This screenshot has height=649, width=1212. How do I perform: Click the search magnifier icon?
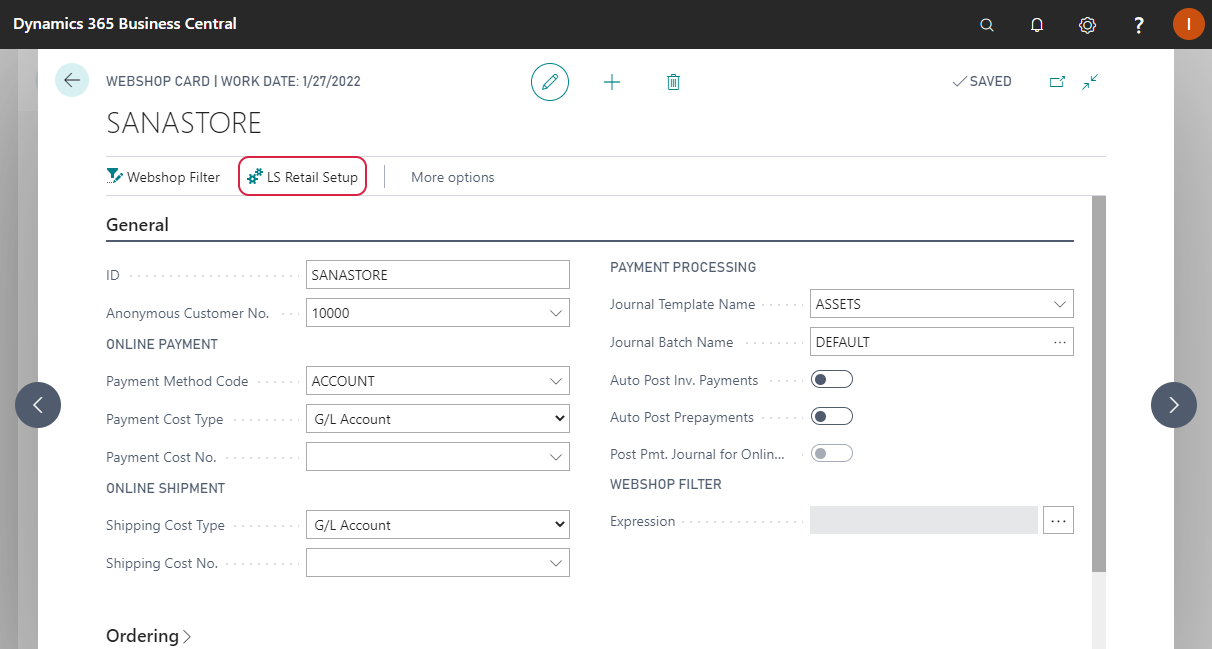tap(987, 25)
